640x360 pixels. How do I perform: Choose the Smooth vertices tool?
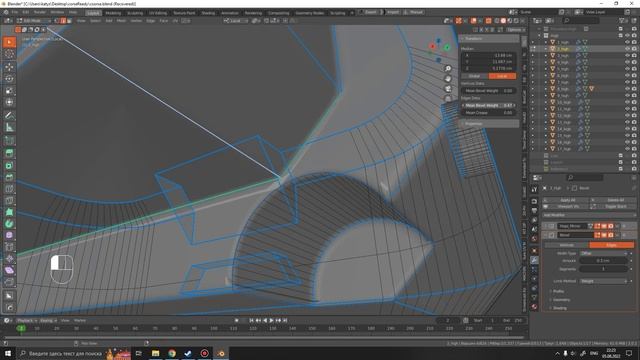click(9, 236)
